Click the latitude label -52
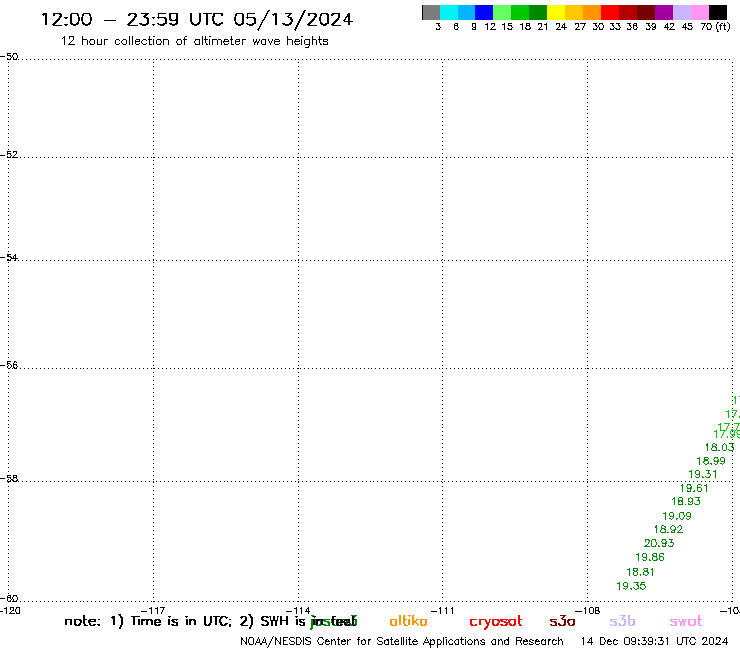The image size is (740, 650). tap(9, 155)
